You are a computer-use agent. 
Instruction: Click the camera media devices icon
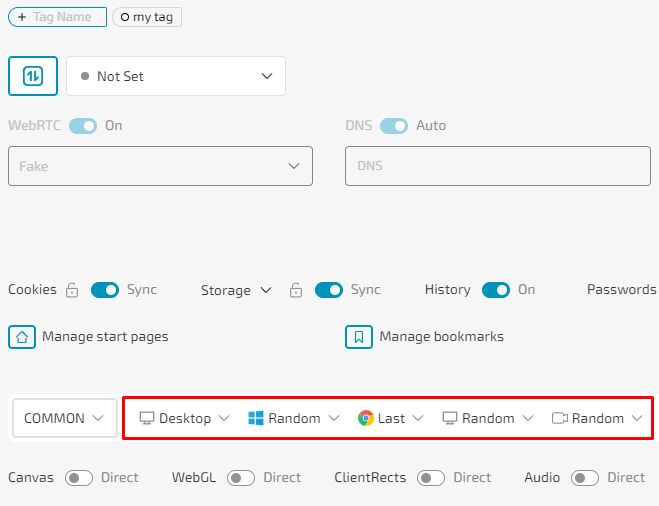tap(559, 418)
